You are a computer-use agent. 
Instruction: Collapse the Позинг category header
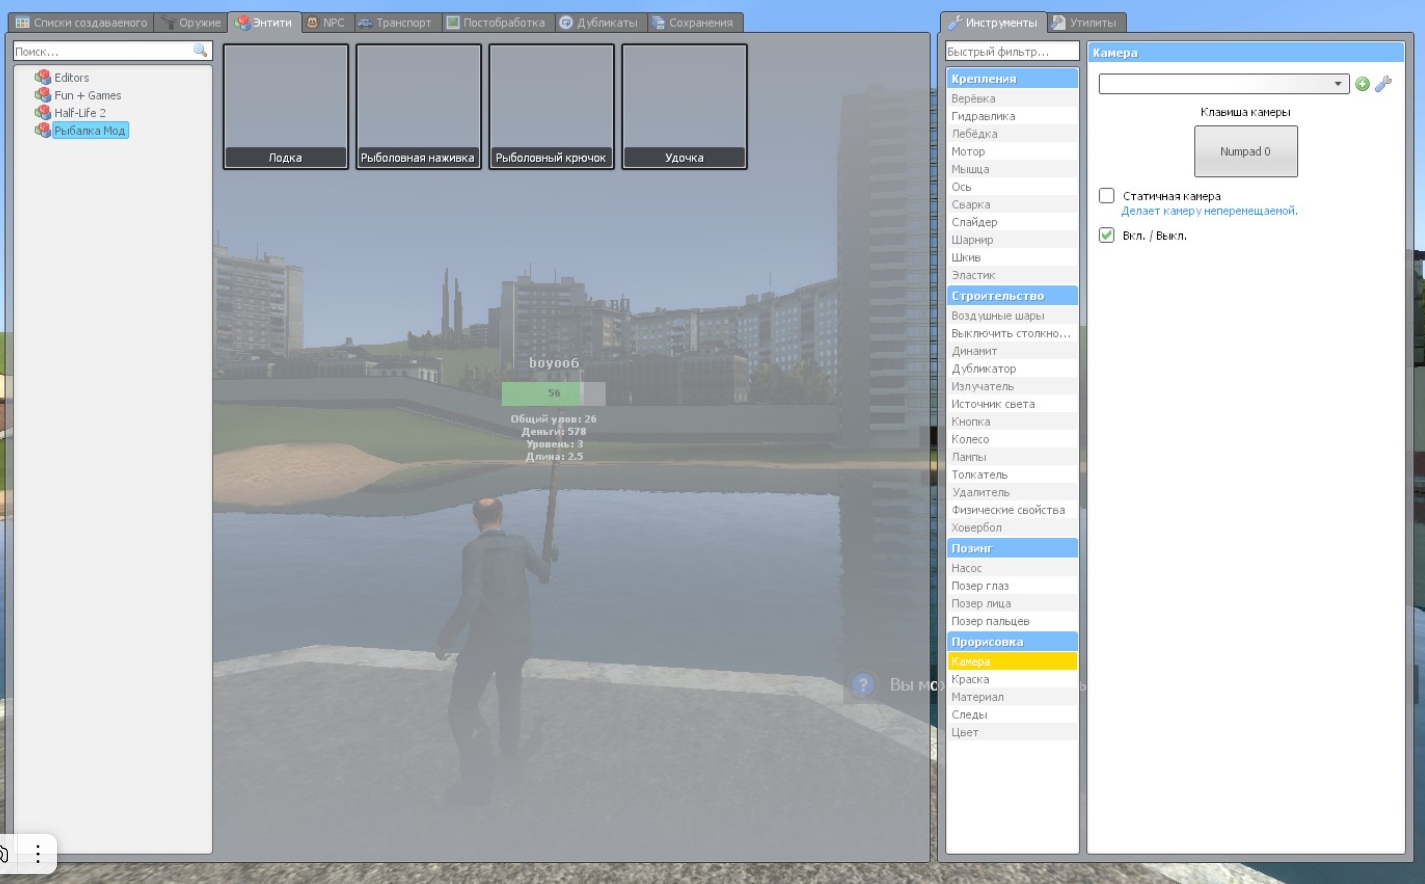coord(1012,548)
